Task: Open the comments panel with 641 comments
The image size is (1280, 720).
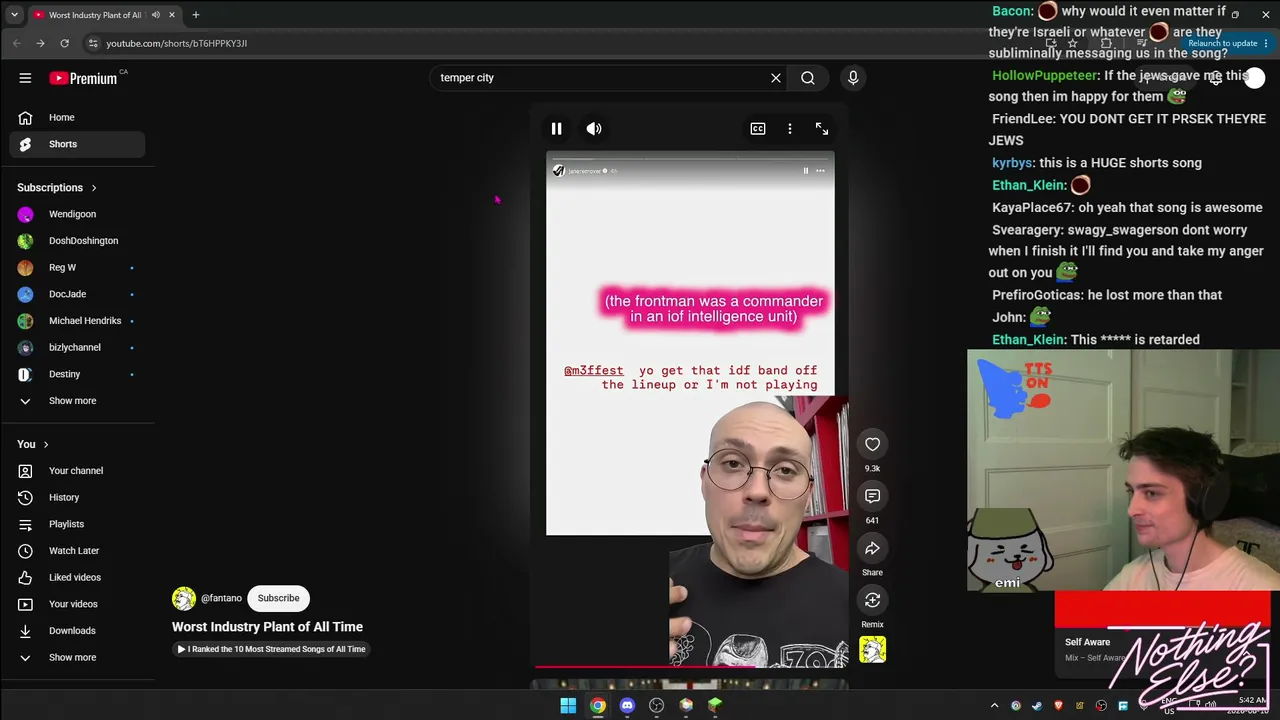Action: [872, 496]
